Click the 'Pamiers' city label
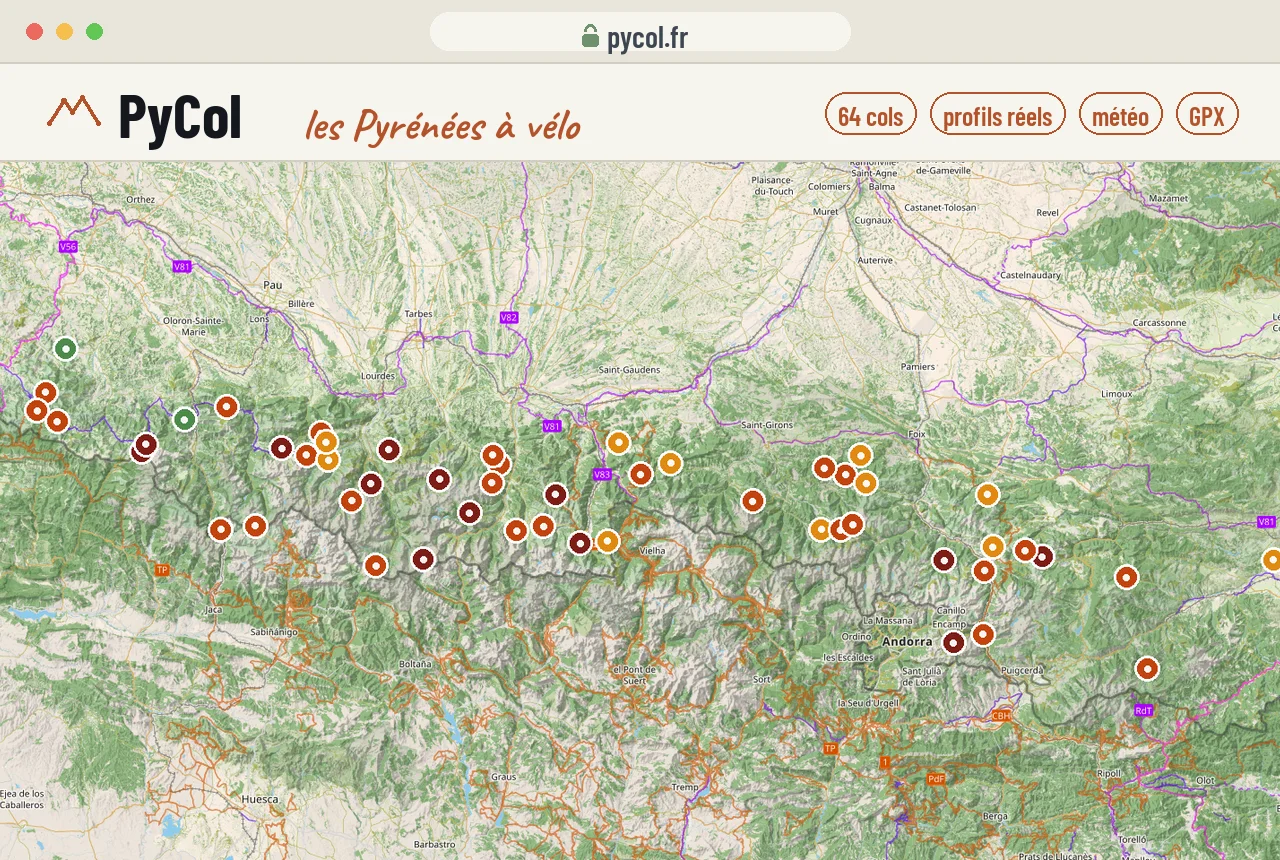This screenshot has height=860, width=1280. tap(917, 366)
